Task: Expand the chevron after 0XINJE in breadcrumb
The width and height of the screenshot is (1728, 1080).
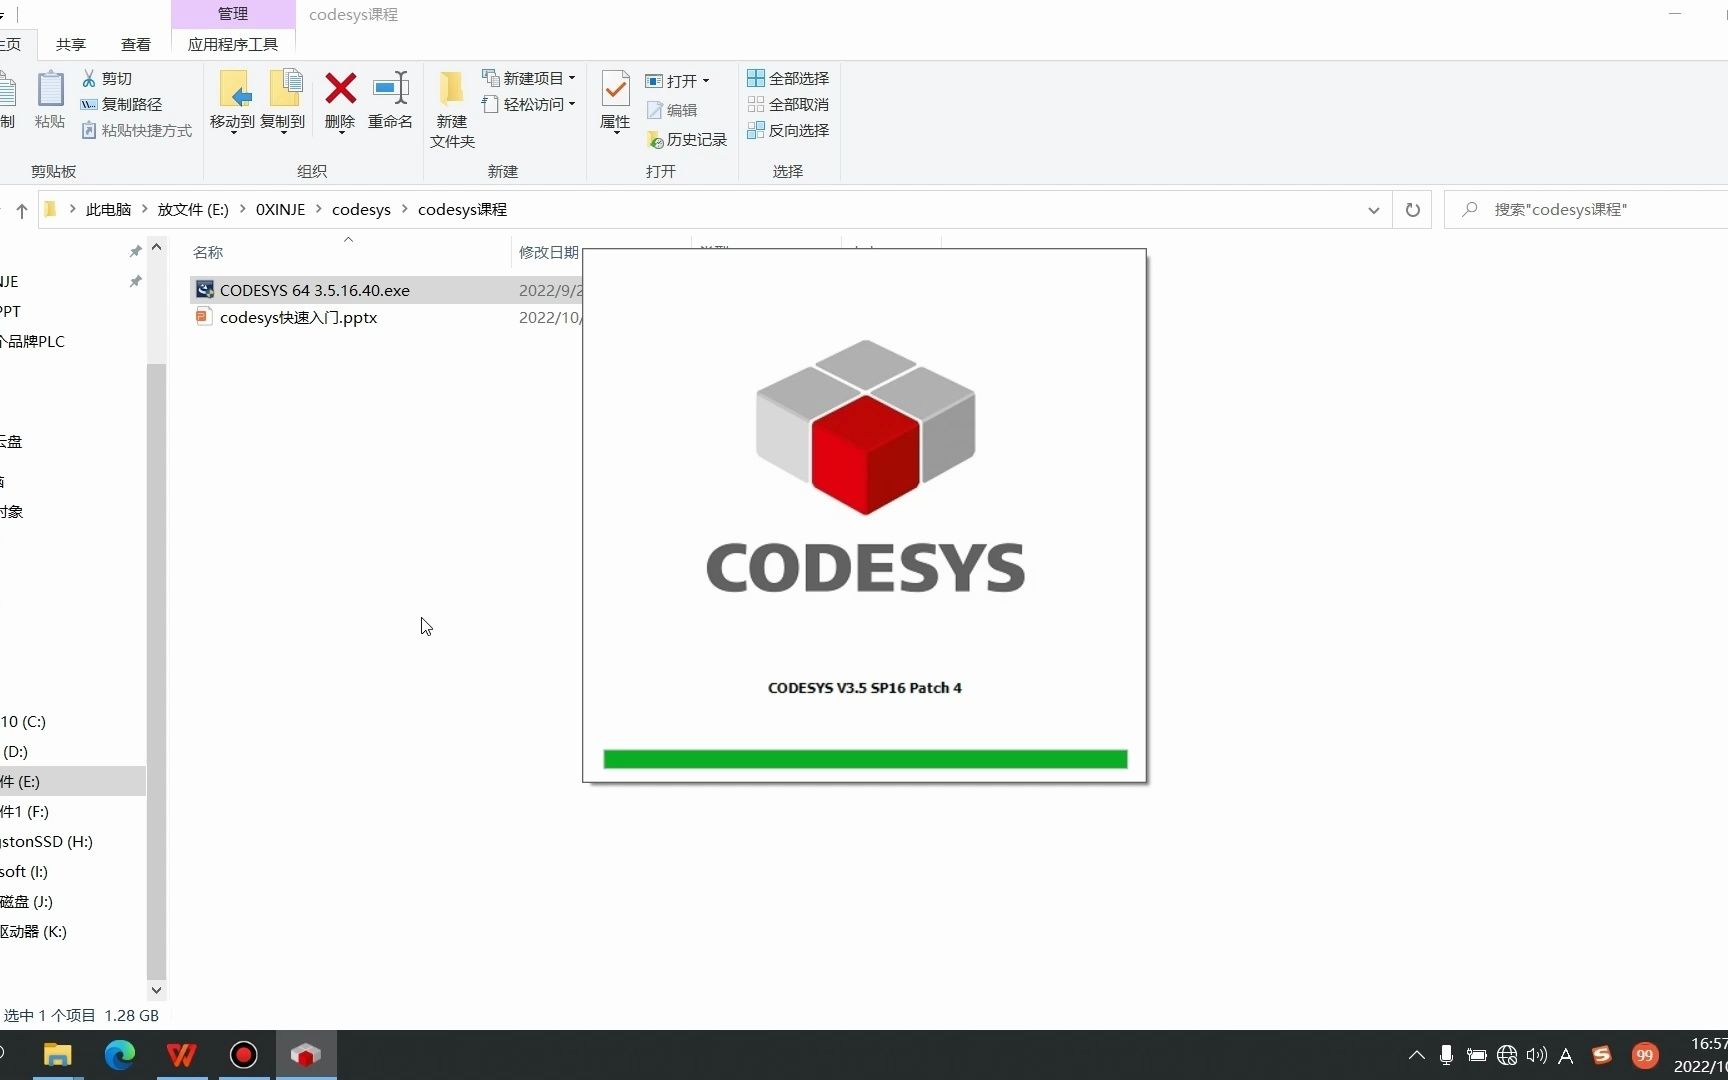Action: (x=319, y=209)
